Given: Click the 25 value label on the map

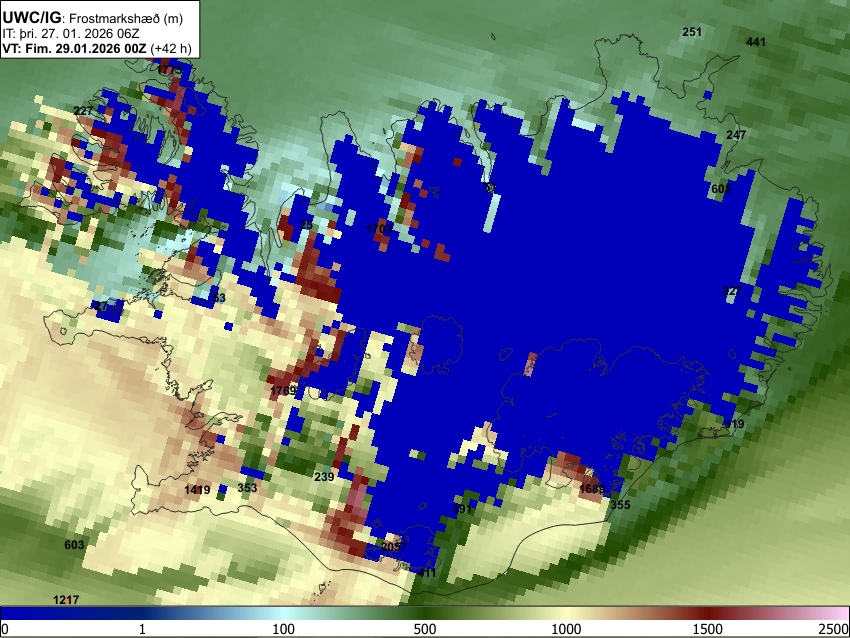Looking at the screenshot, I should click(x=306, y=224).
